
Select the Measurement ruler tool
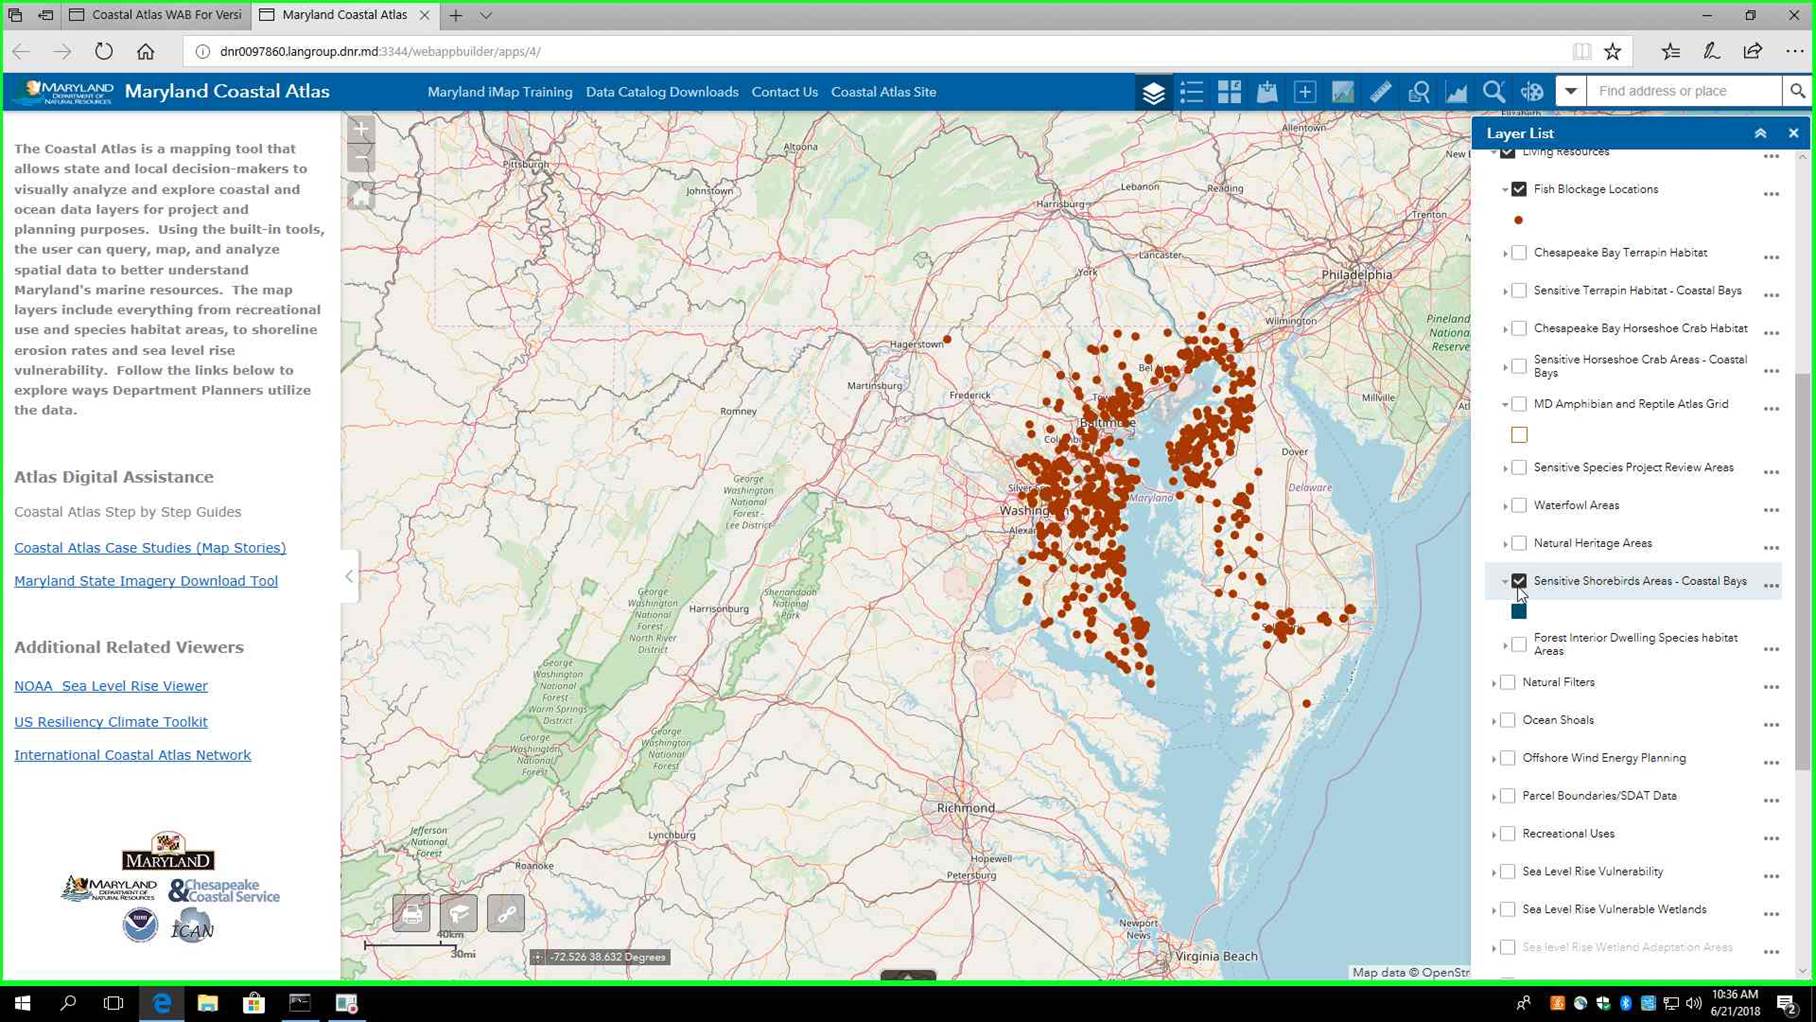(x=1380, y=92)
